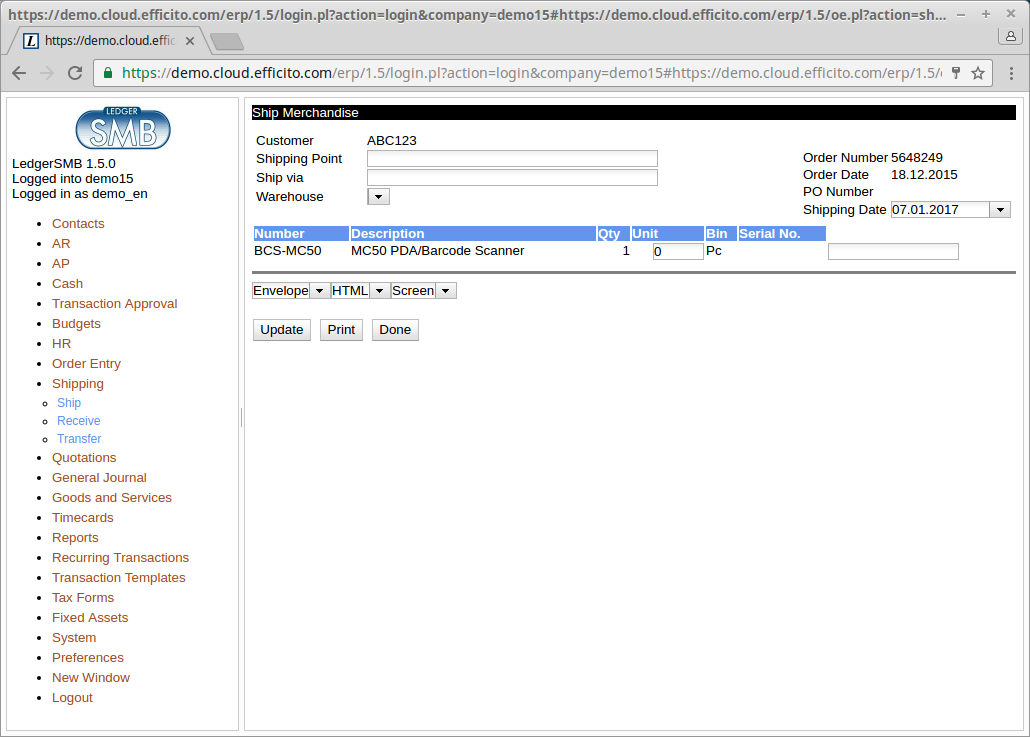
Task: Click the browser reload icon
Action: point(75,73)
